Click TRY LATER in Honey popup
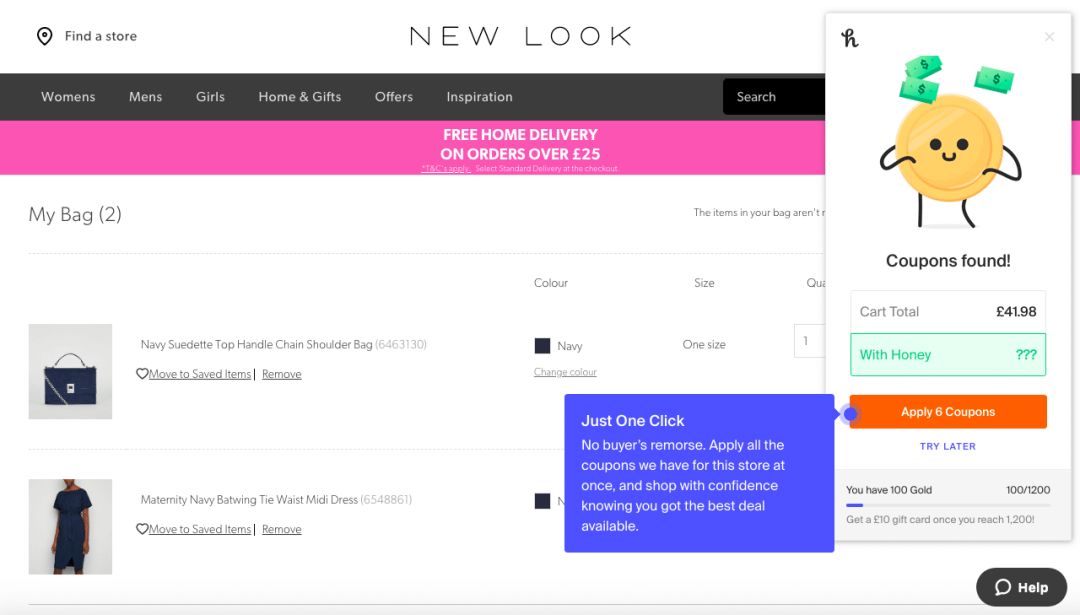 click(x=948, y=446)
